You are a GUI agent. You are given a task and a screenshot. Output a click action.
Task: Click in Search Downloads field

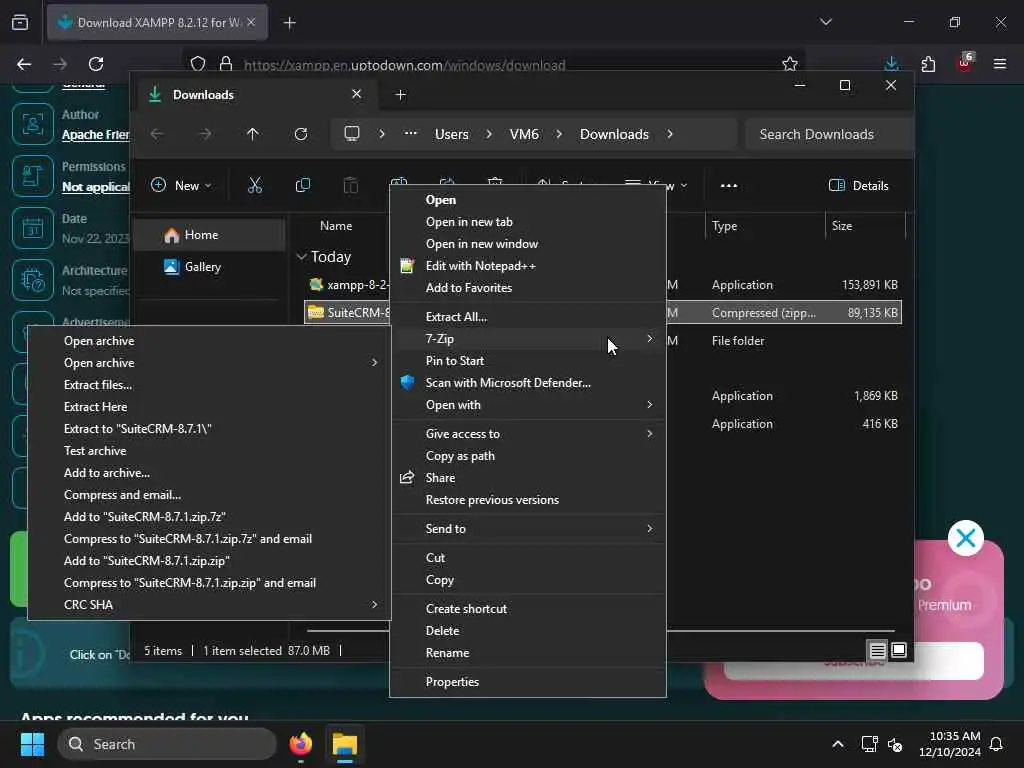829,134
